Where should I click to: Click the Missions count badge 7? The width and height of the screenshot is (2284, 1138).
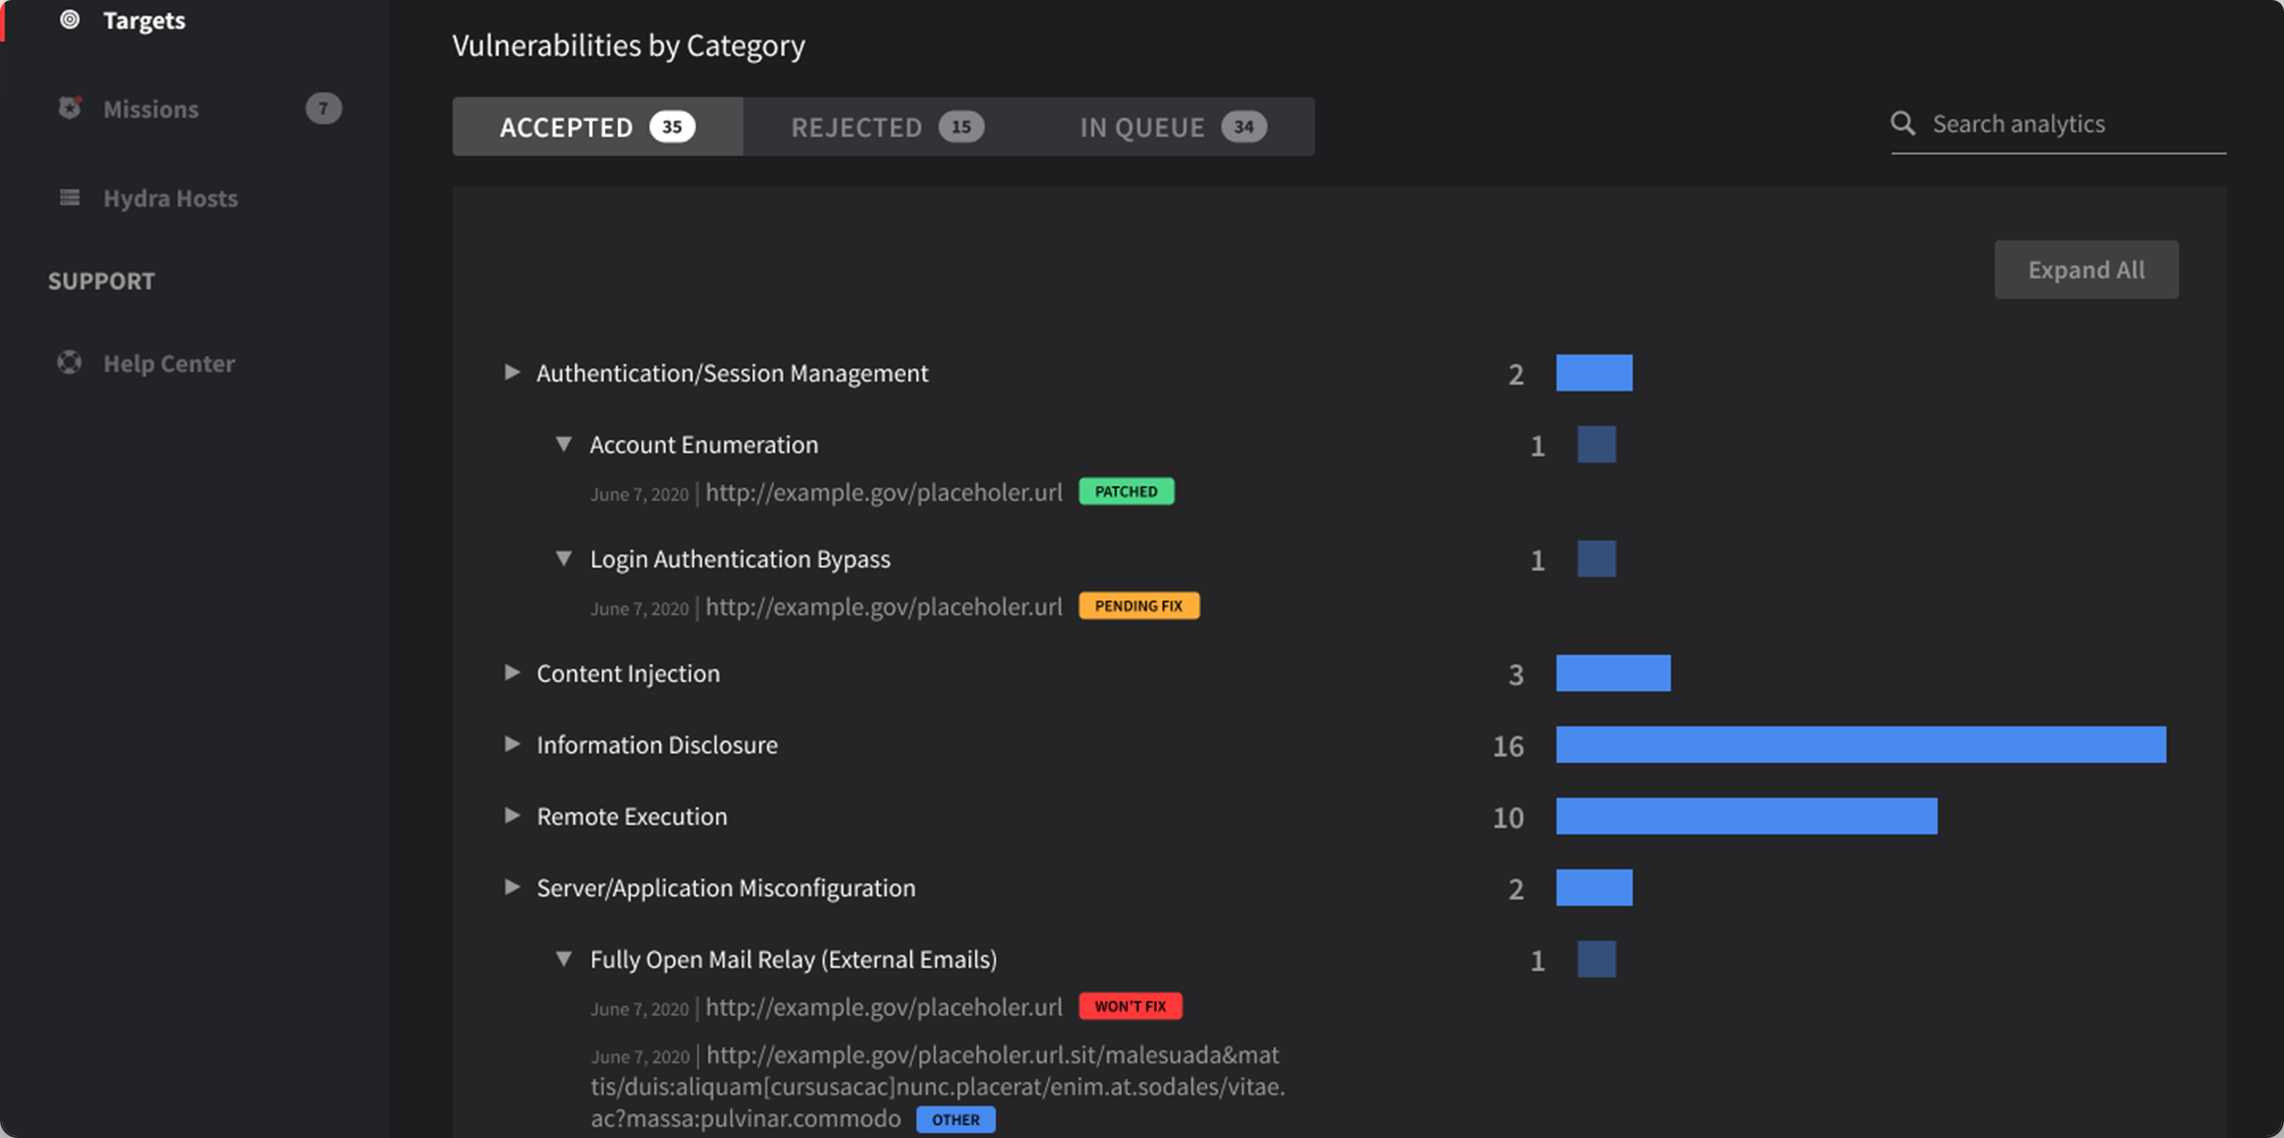(323, 108)
